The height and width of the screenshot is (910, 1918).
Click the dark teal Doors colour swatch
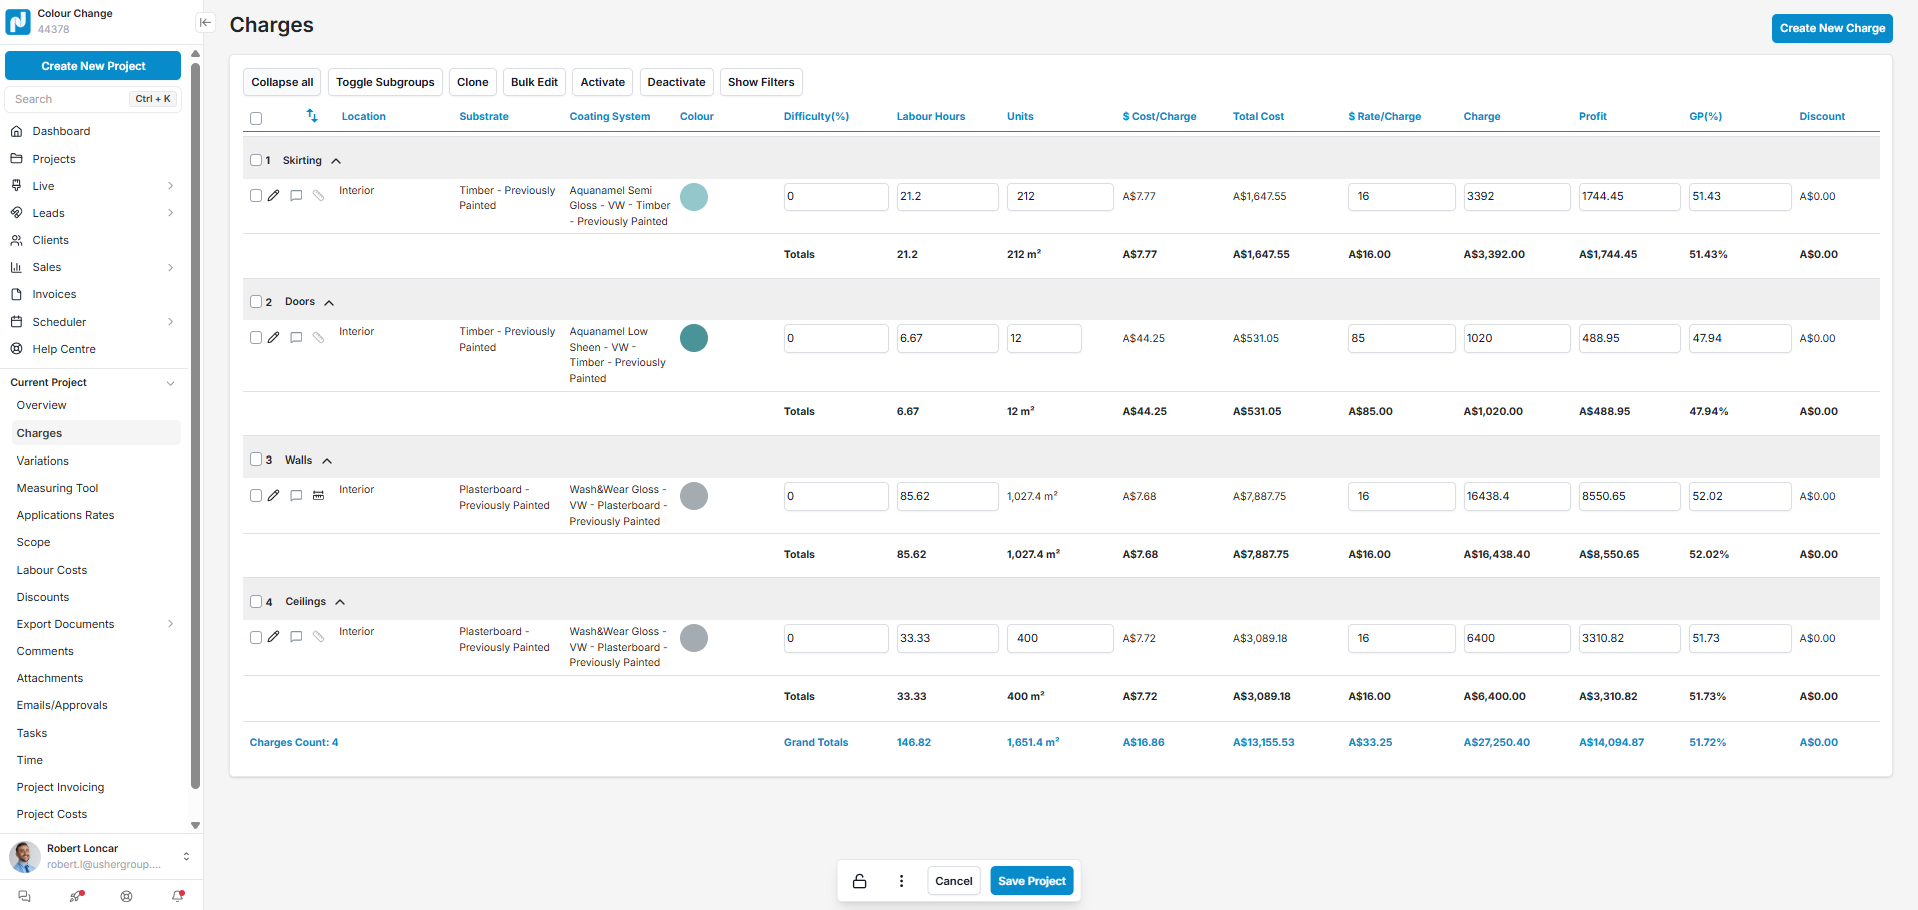[x=693, y=338]
